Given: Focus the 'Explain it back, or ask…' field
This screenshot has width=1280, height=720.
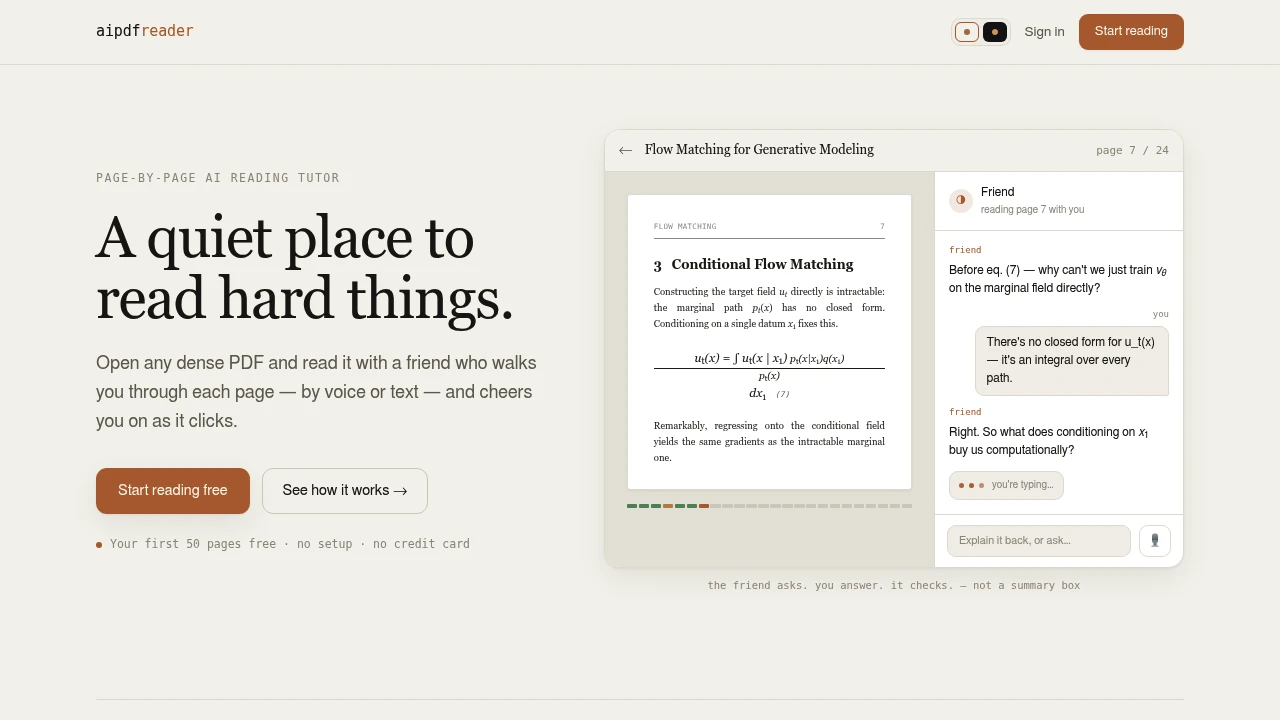Looking at the screenshot, I should tap(1039, 541).
